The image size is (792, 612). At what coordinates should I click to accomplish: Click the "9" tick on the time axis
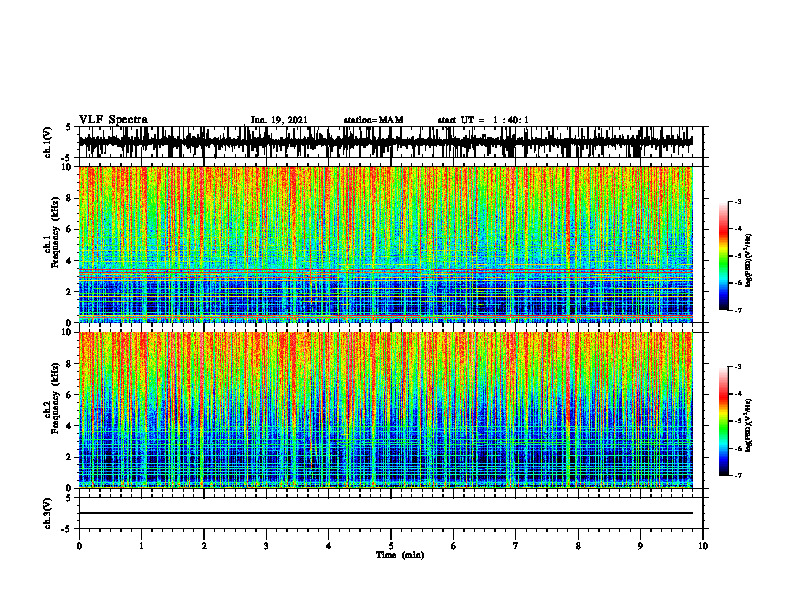pyautogui.click(x=640, y=546)
